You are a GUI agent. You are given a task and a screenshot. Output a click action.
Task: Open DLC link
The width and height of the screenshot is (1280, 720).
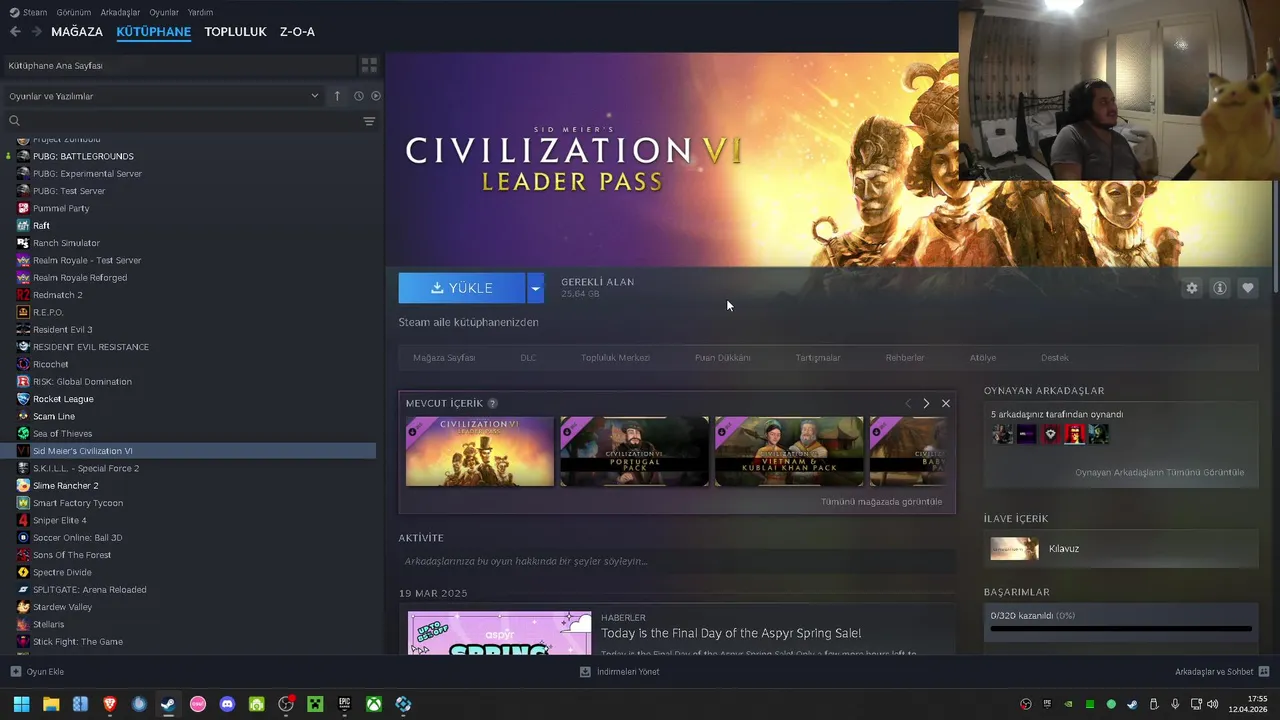[x=528, y=357]
